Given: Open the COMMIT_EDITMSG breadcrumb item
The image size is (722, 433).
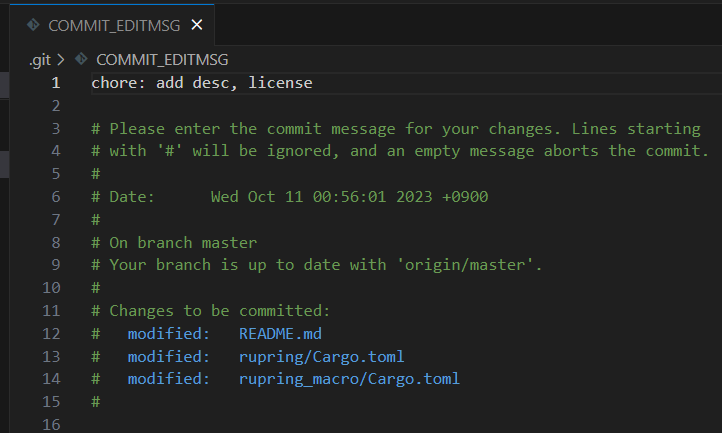Looking at the screenshot, I should click(x=162, y=60).
